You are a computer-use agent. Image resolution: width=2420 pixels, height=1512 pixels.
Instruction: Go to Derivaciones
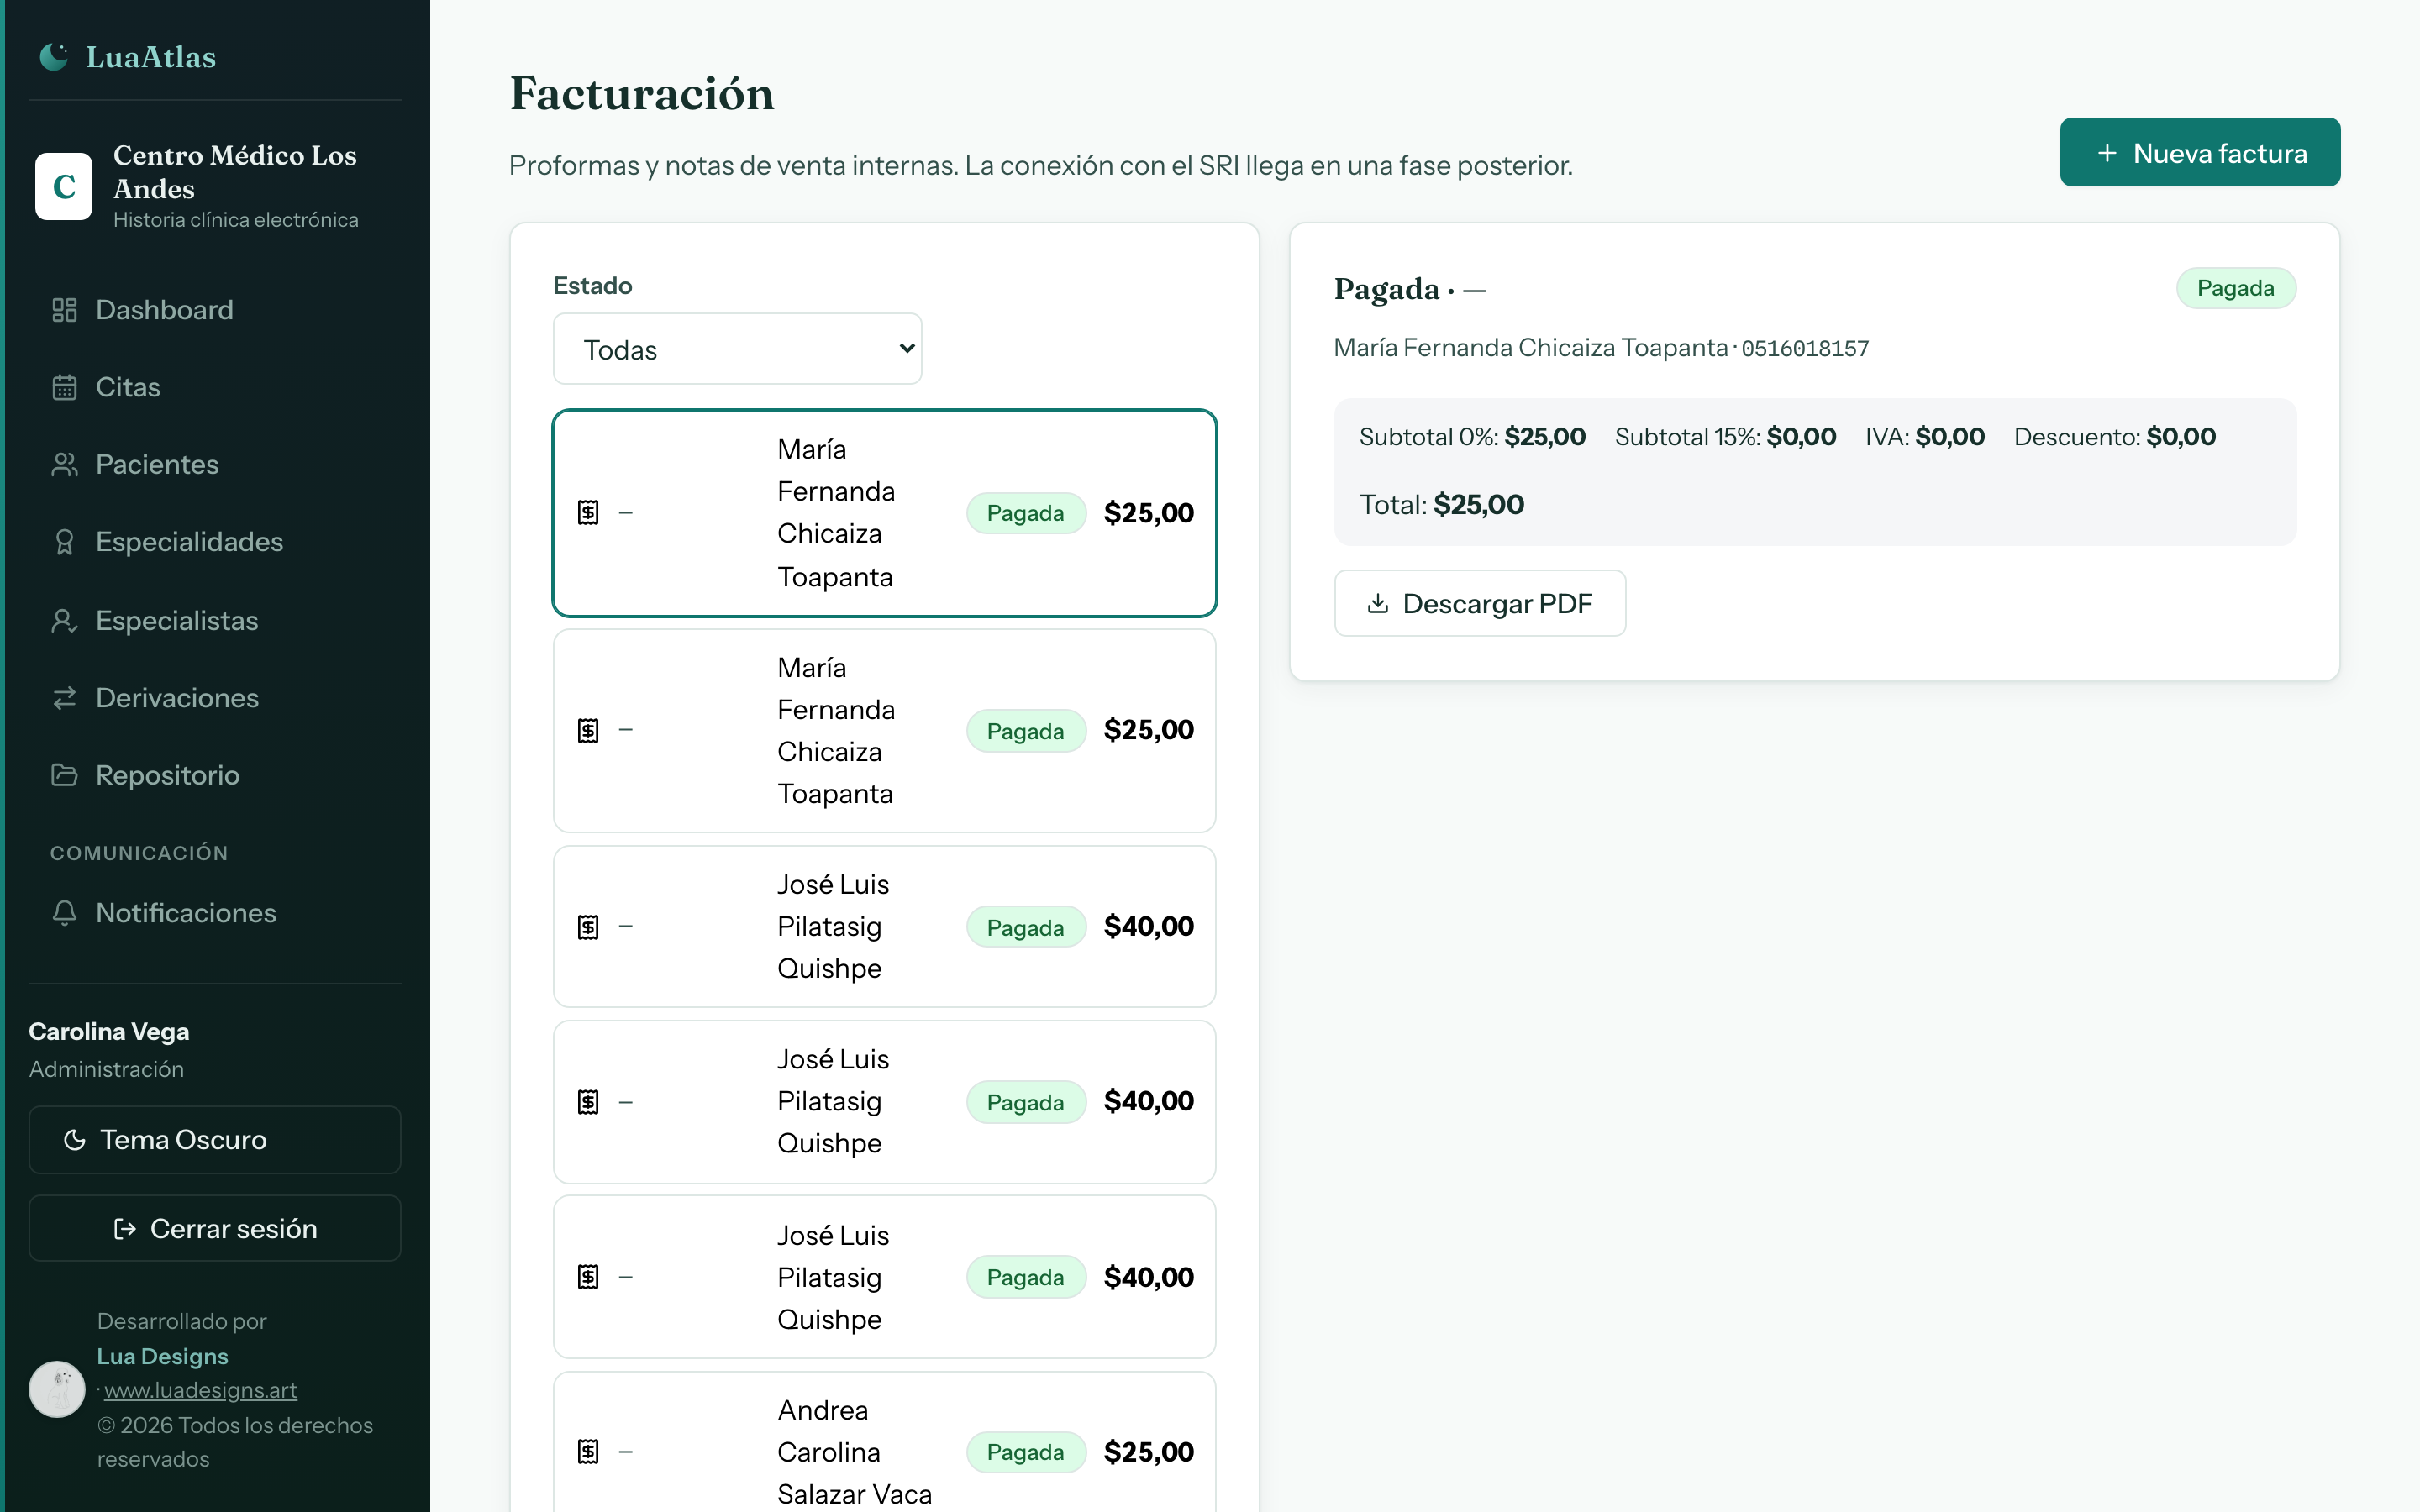point(215,698)
